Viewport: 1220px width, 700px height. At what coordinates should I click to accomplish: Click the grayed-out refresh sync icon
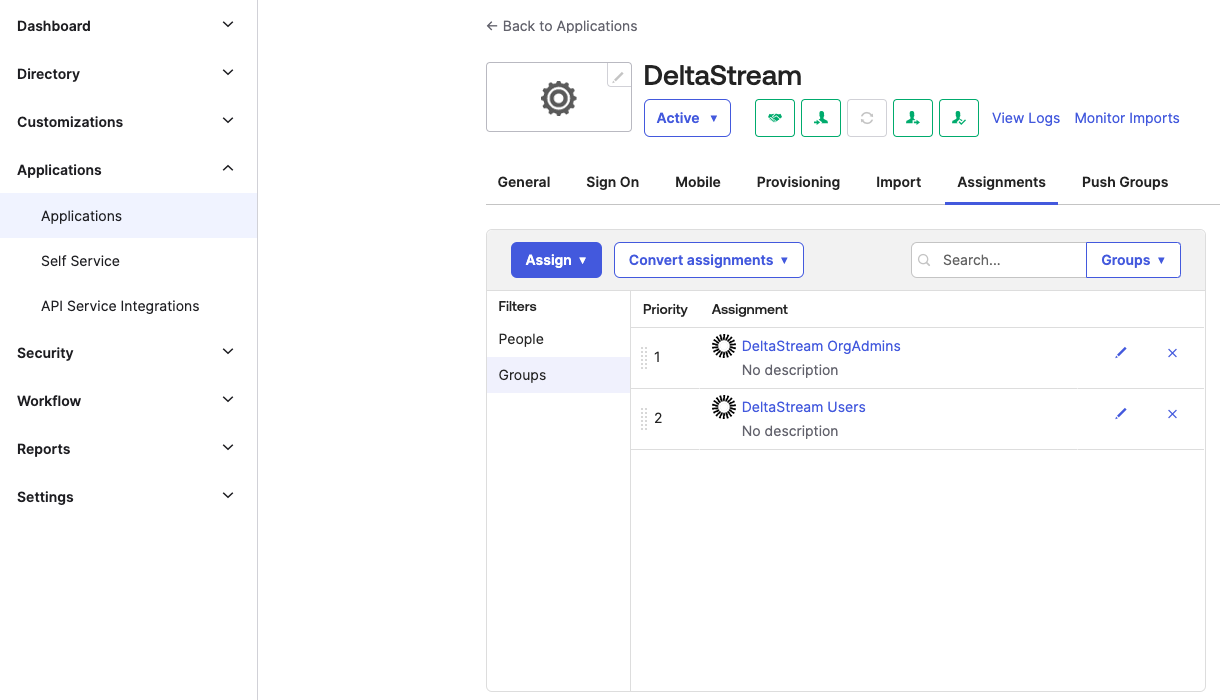coord(866,118)
